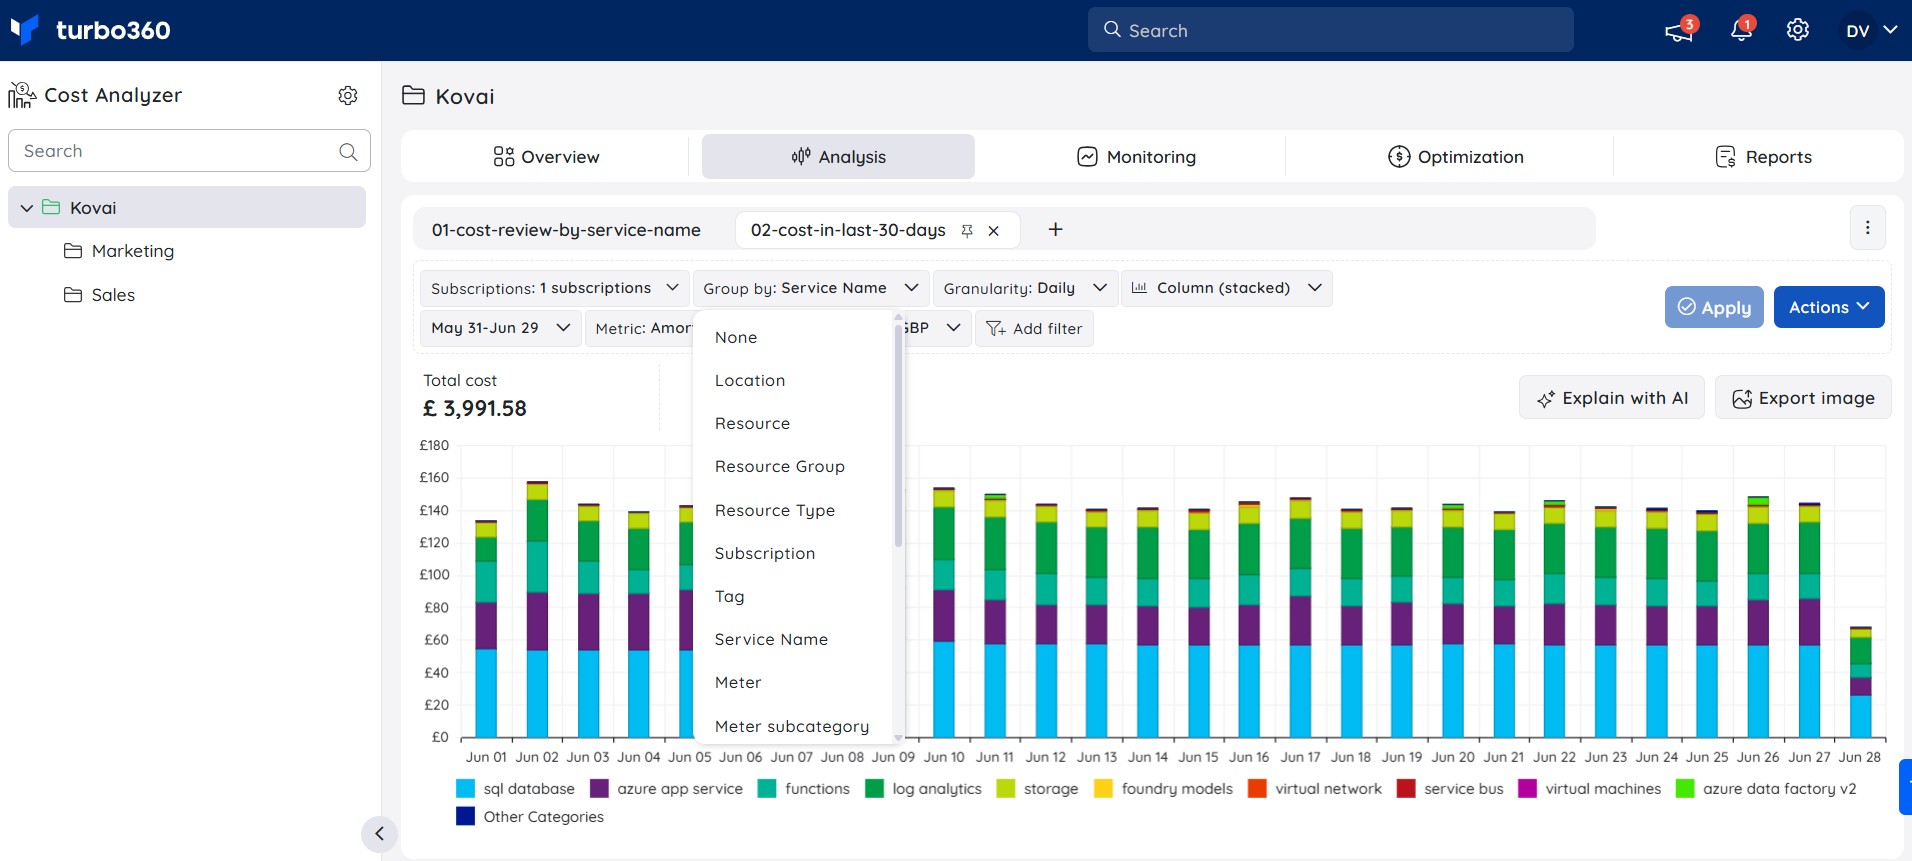
Task: Open the three-dot more options menu
Action: (x=1867, y=227)
